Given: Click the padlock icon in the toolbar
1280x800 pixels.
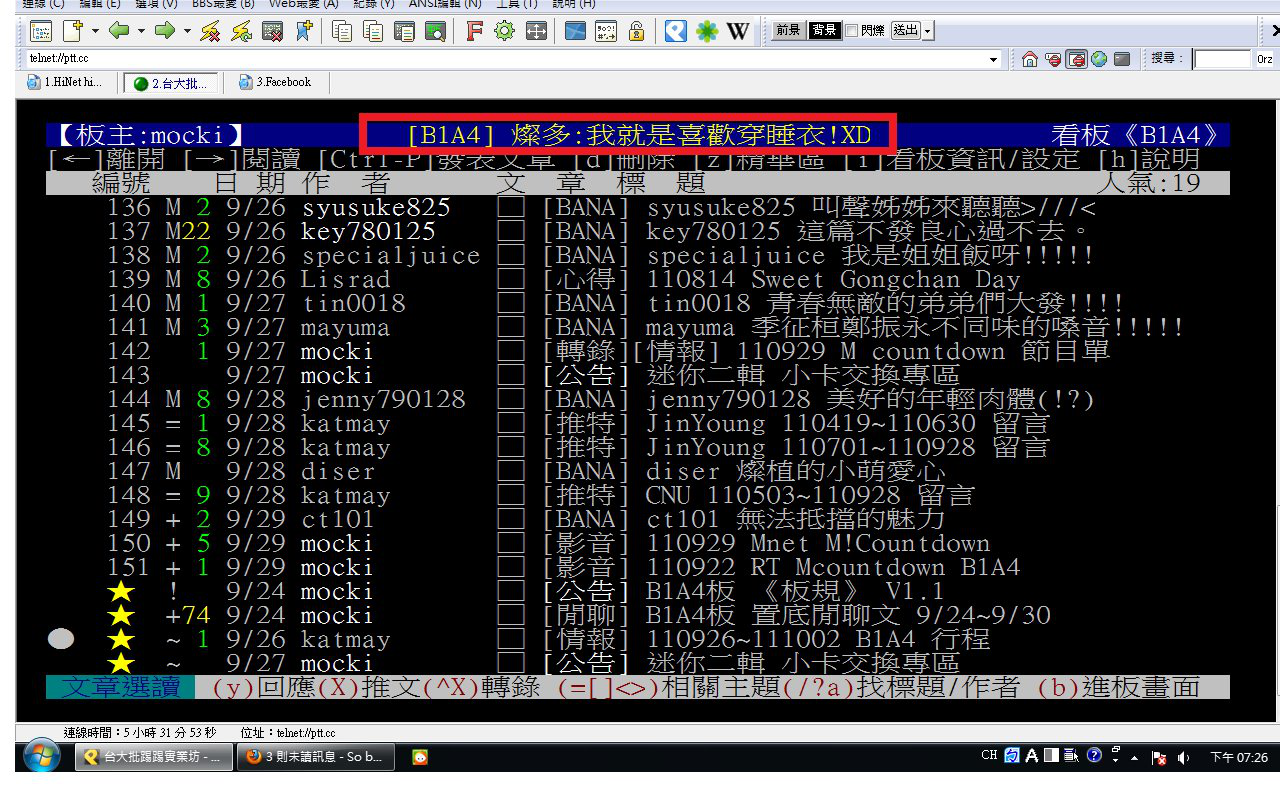Looking at the screenshot, I should pyautogui.click(x=636, y=31).
